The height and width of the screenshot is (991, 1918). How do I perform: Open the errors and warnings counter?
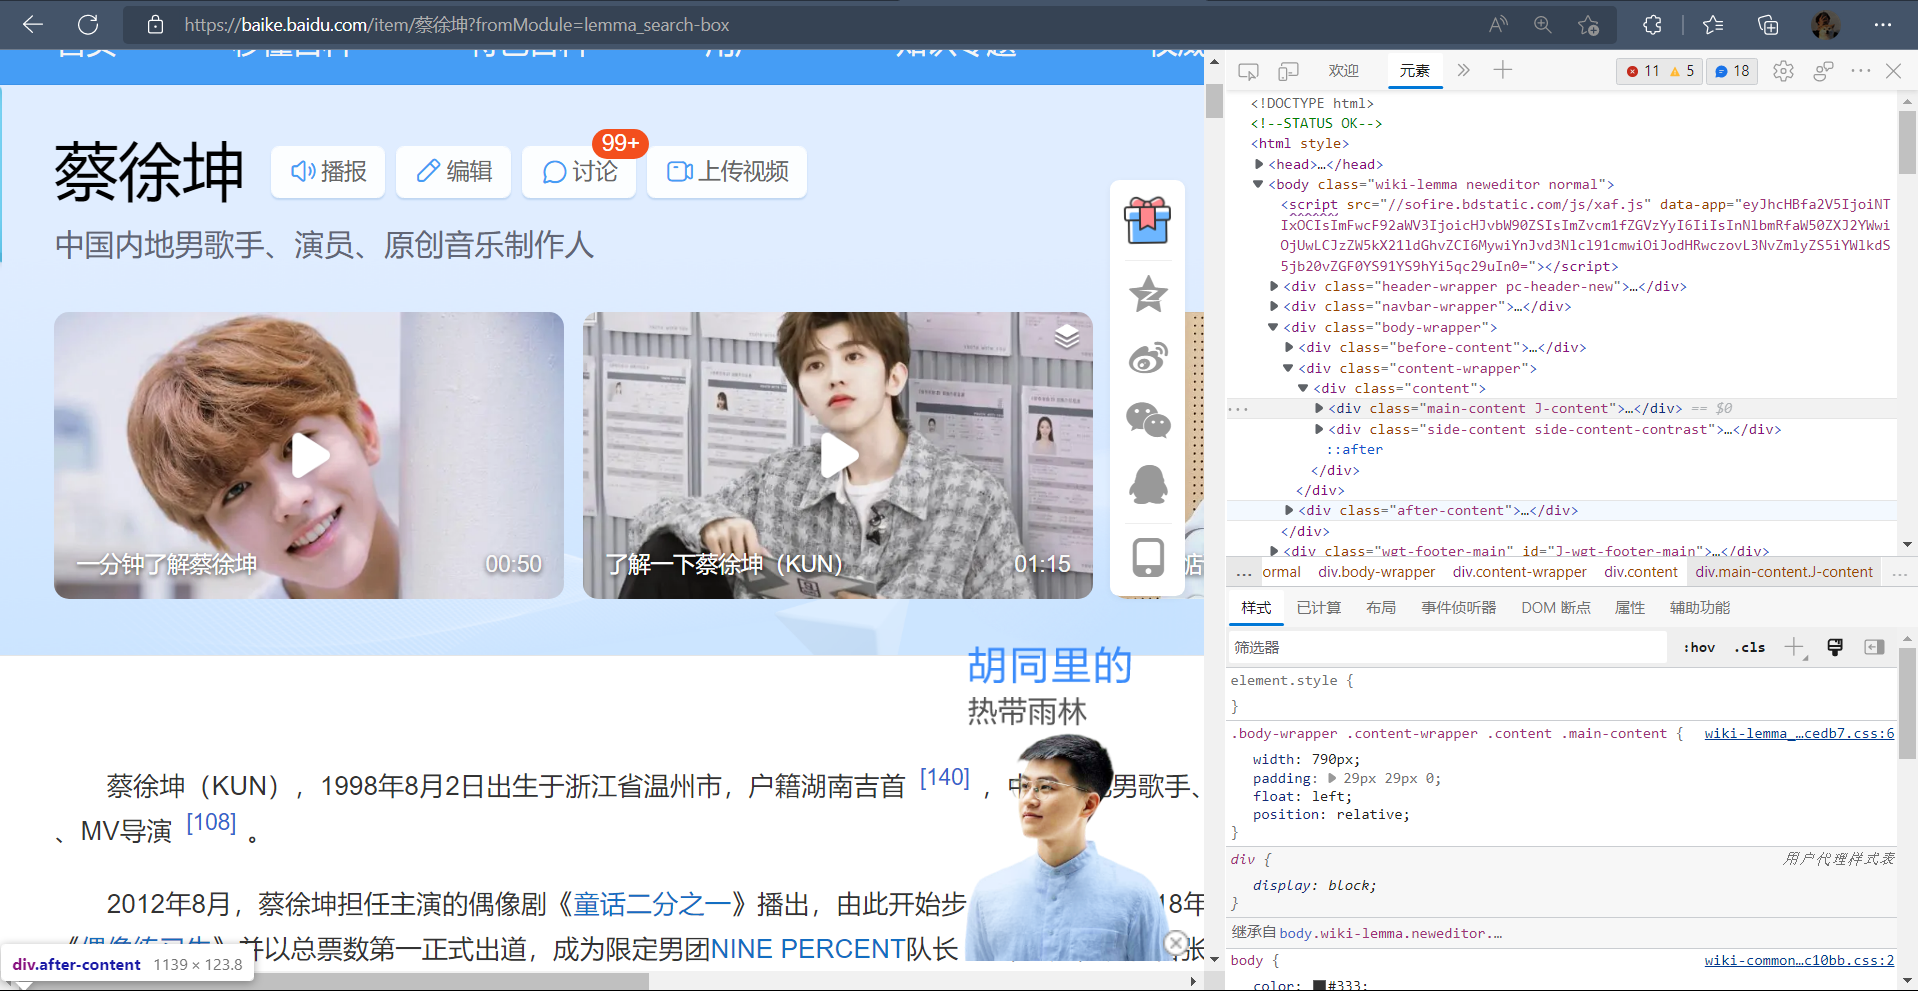coord(1660,71)
